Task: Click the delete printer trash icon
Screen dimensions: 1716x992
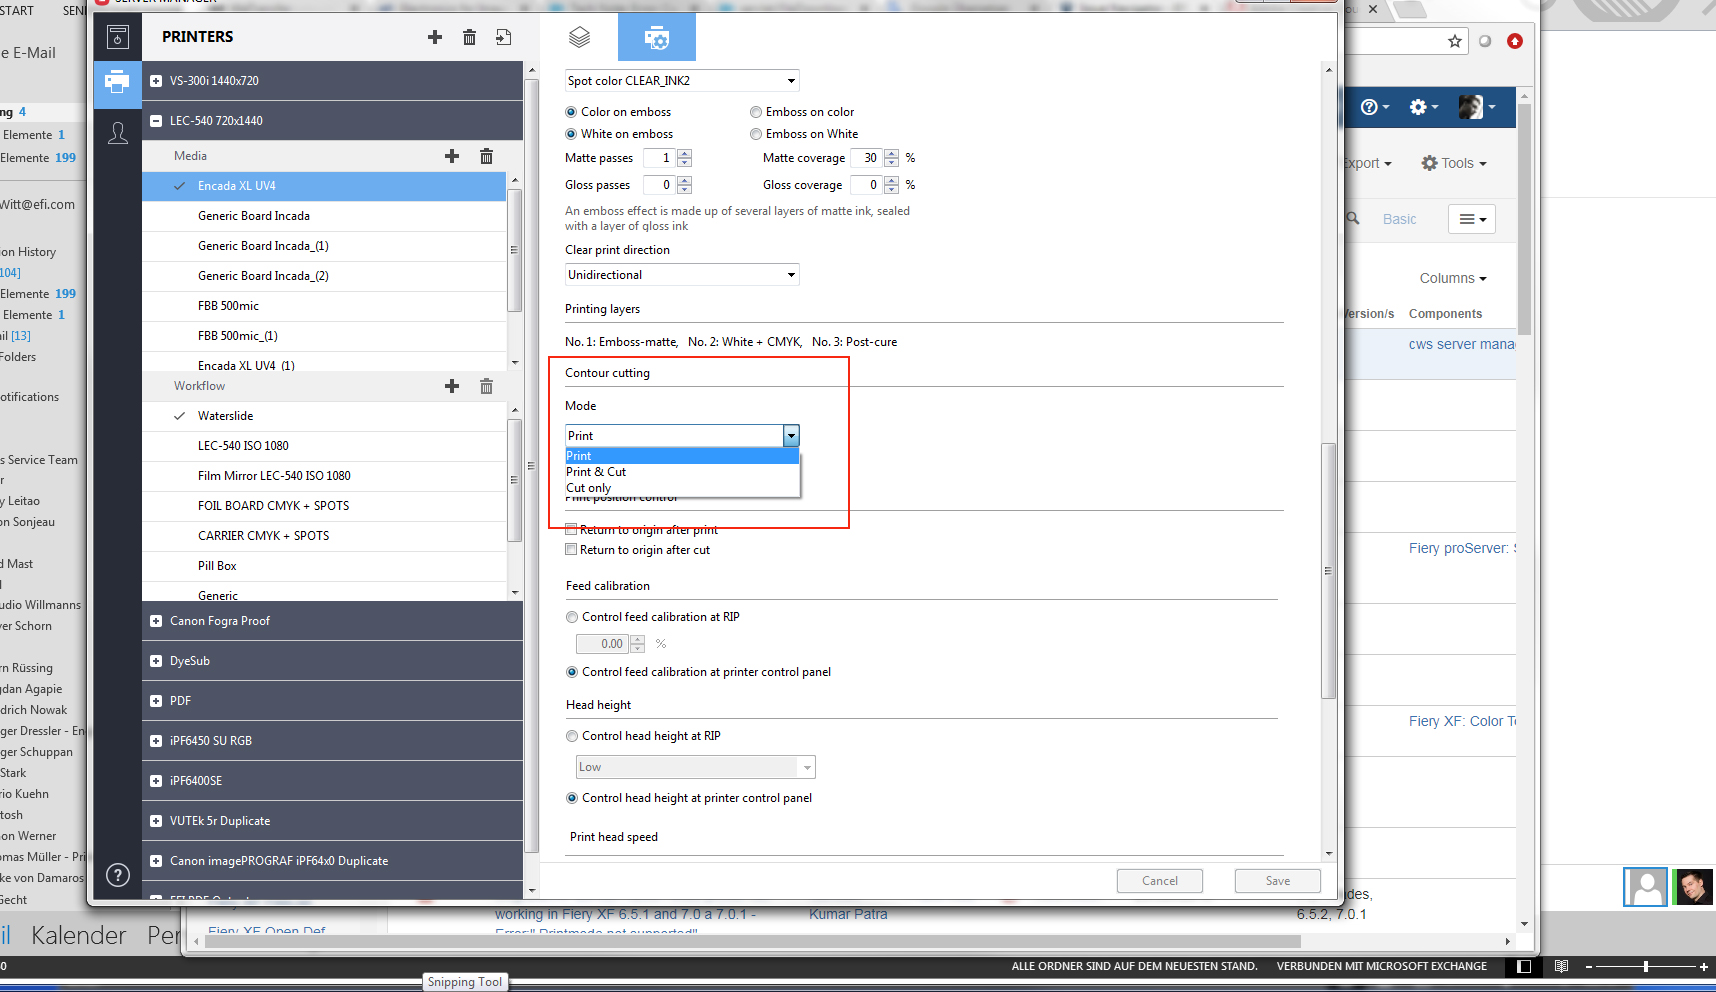Action: (469, 37)
